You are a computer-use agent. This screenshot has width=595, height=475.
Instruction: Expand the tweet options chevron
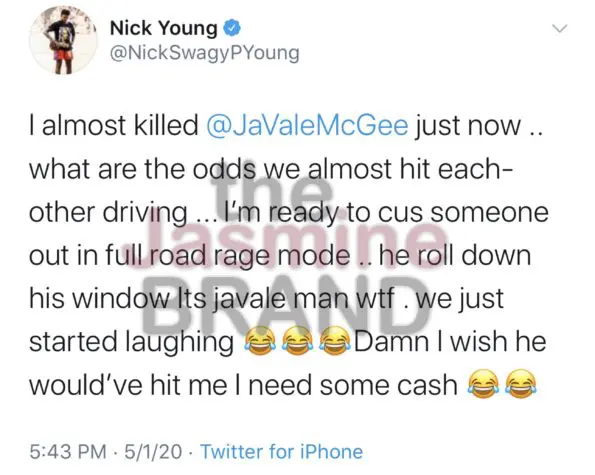560,29
